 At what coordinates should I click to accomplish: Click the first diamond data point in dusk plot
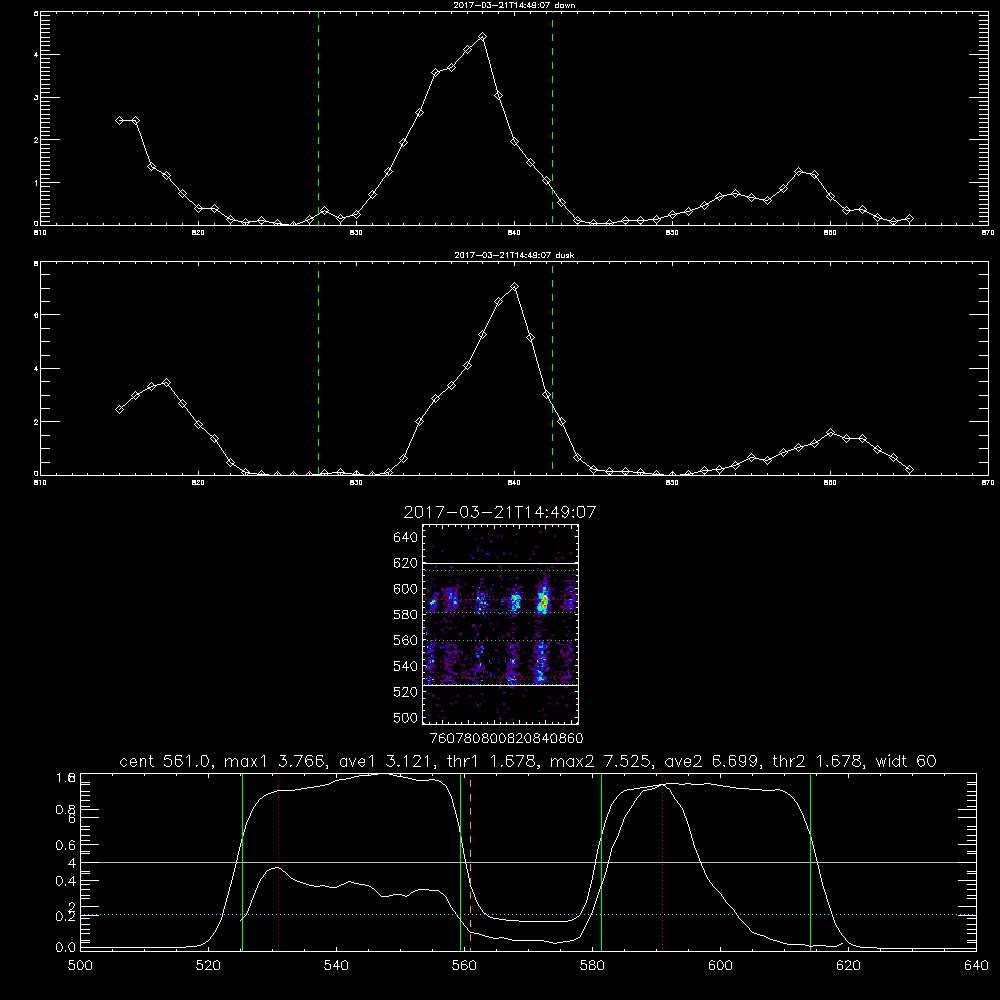[119, 409]
